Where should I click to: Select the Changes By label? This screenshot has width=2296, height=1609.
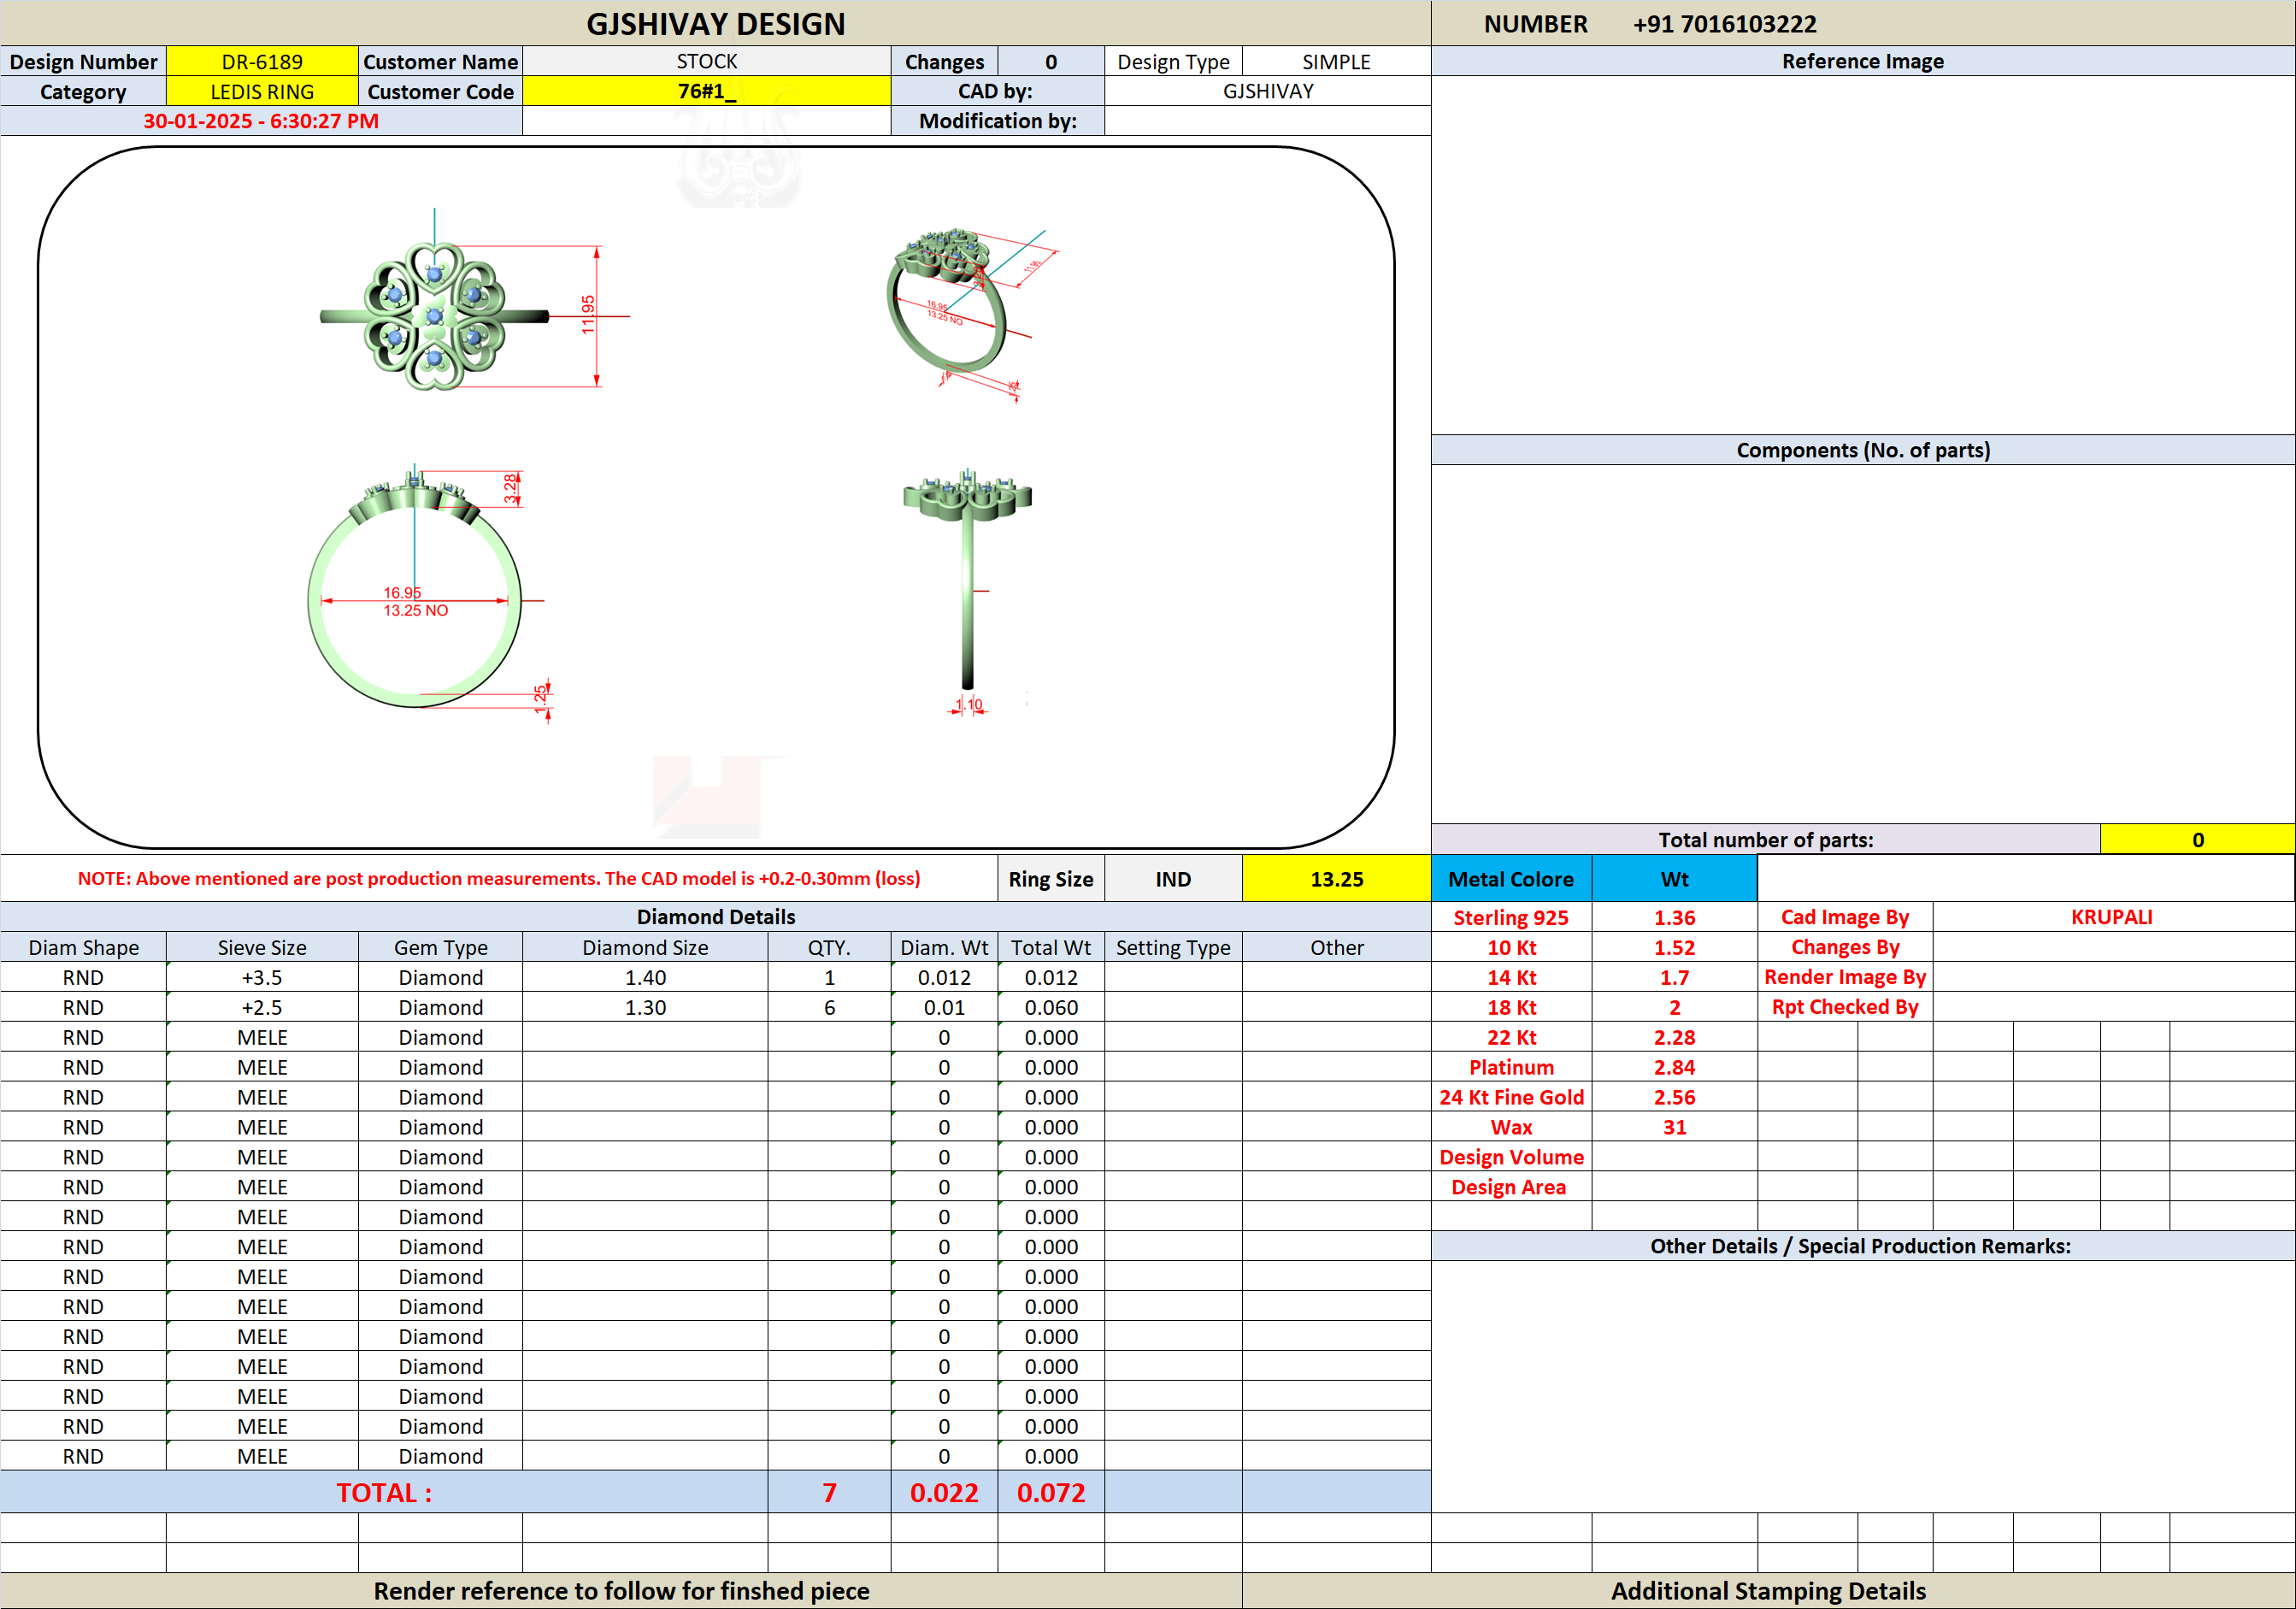(x=1845, y=947)
